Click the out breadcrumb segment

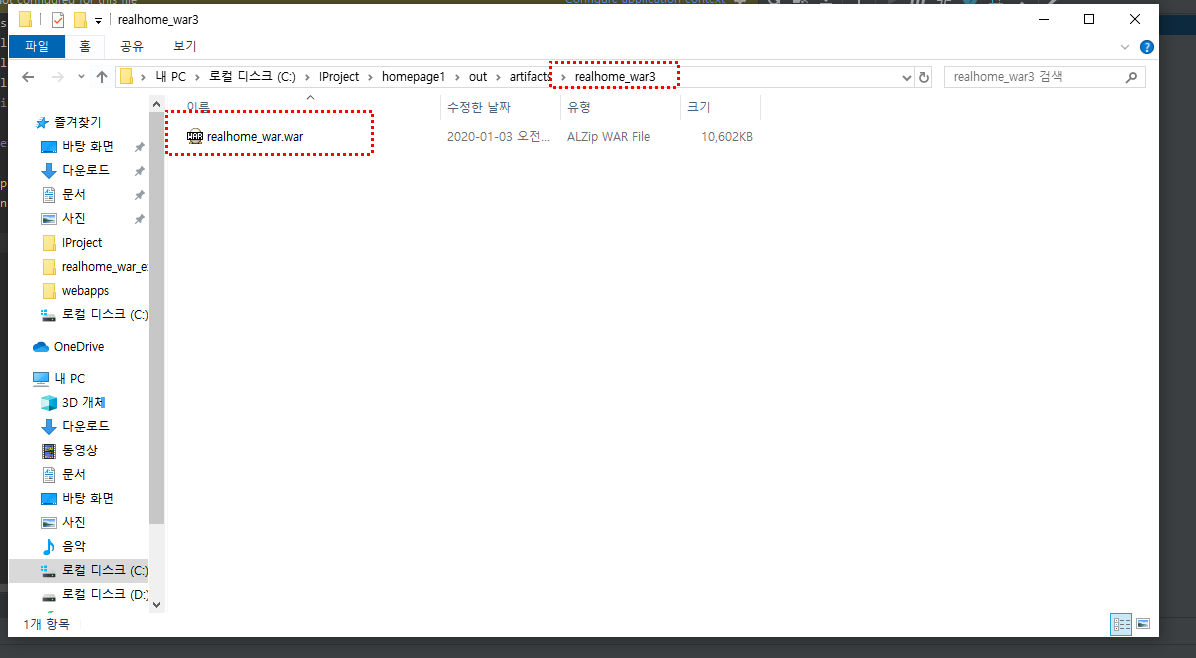tap(477, 77)
